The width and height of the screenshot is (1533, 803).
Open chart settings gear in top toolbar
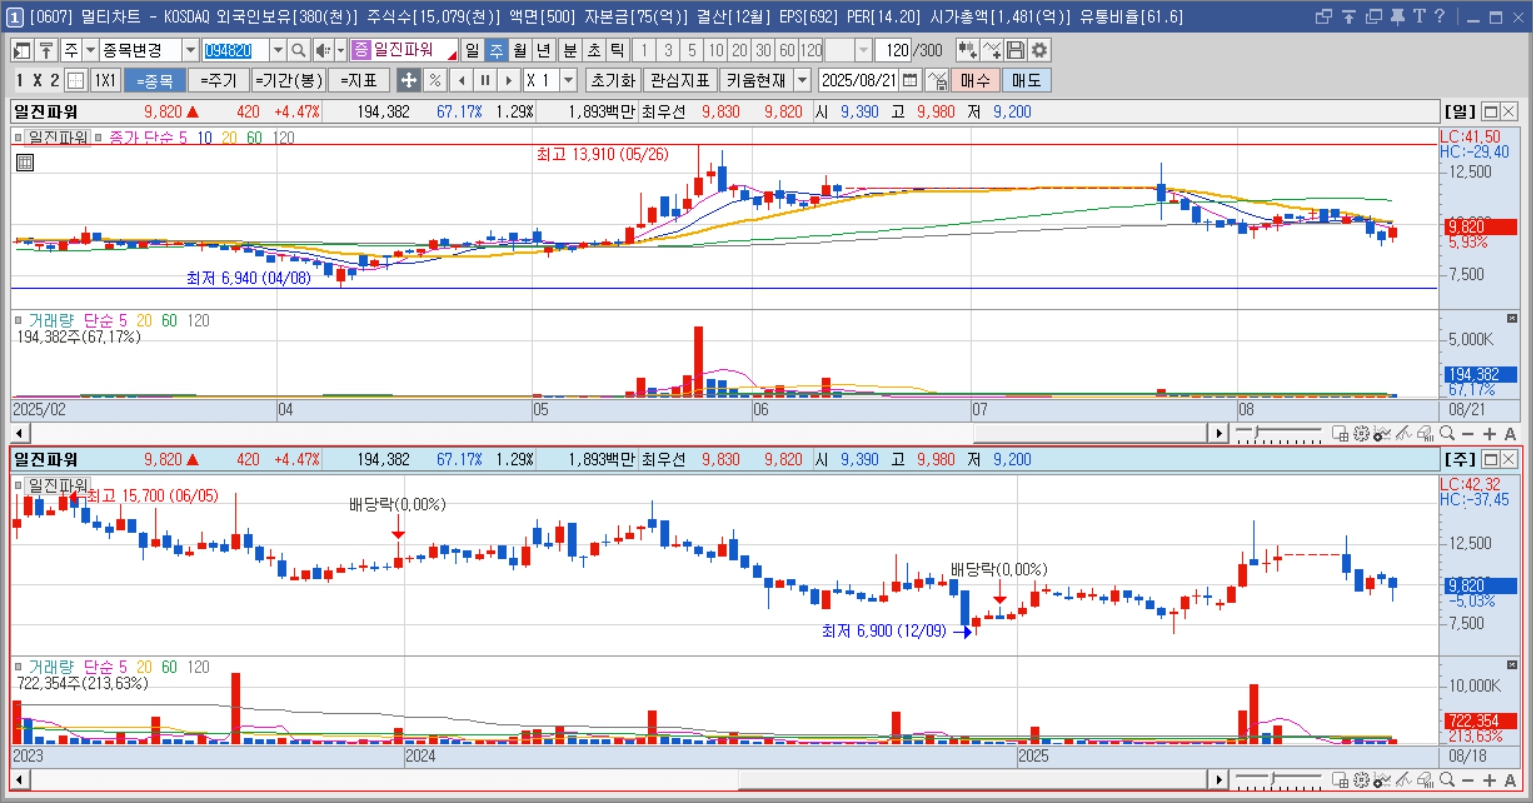(x=1039, y=50)
